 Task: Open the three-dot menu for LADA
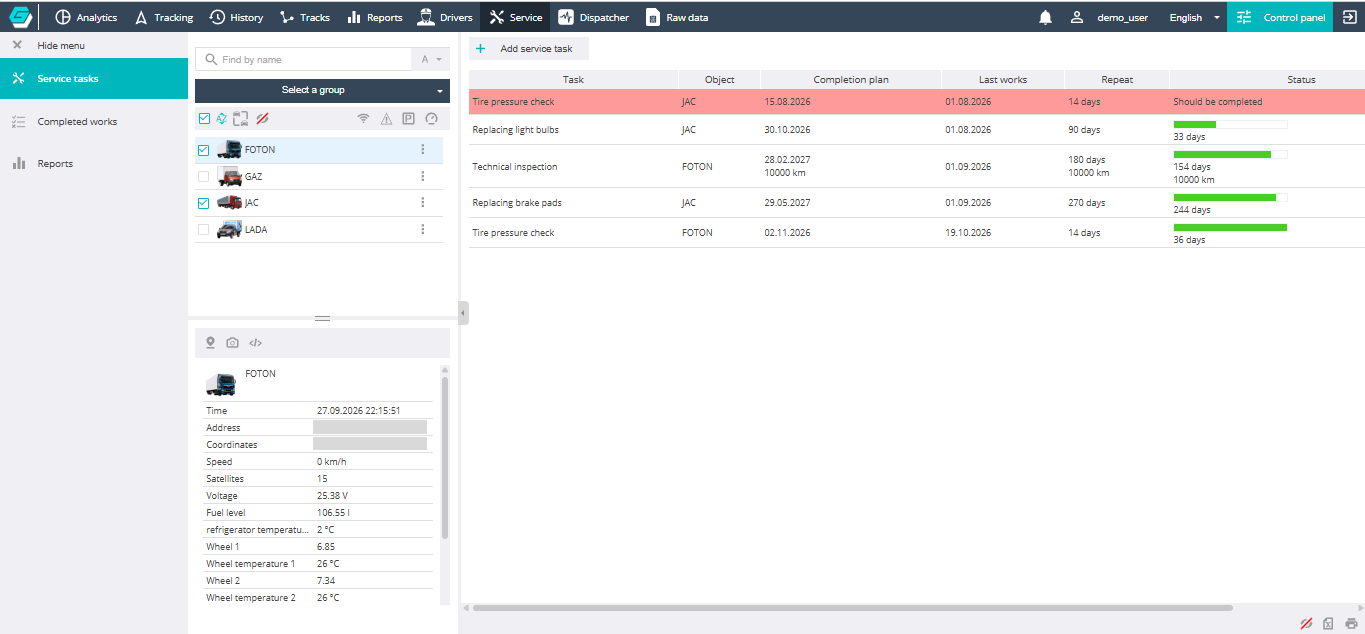tap(423, 229)
